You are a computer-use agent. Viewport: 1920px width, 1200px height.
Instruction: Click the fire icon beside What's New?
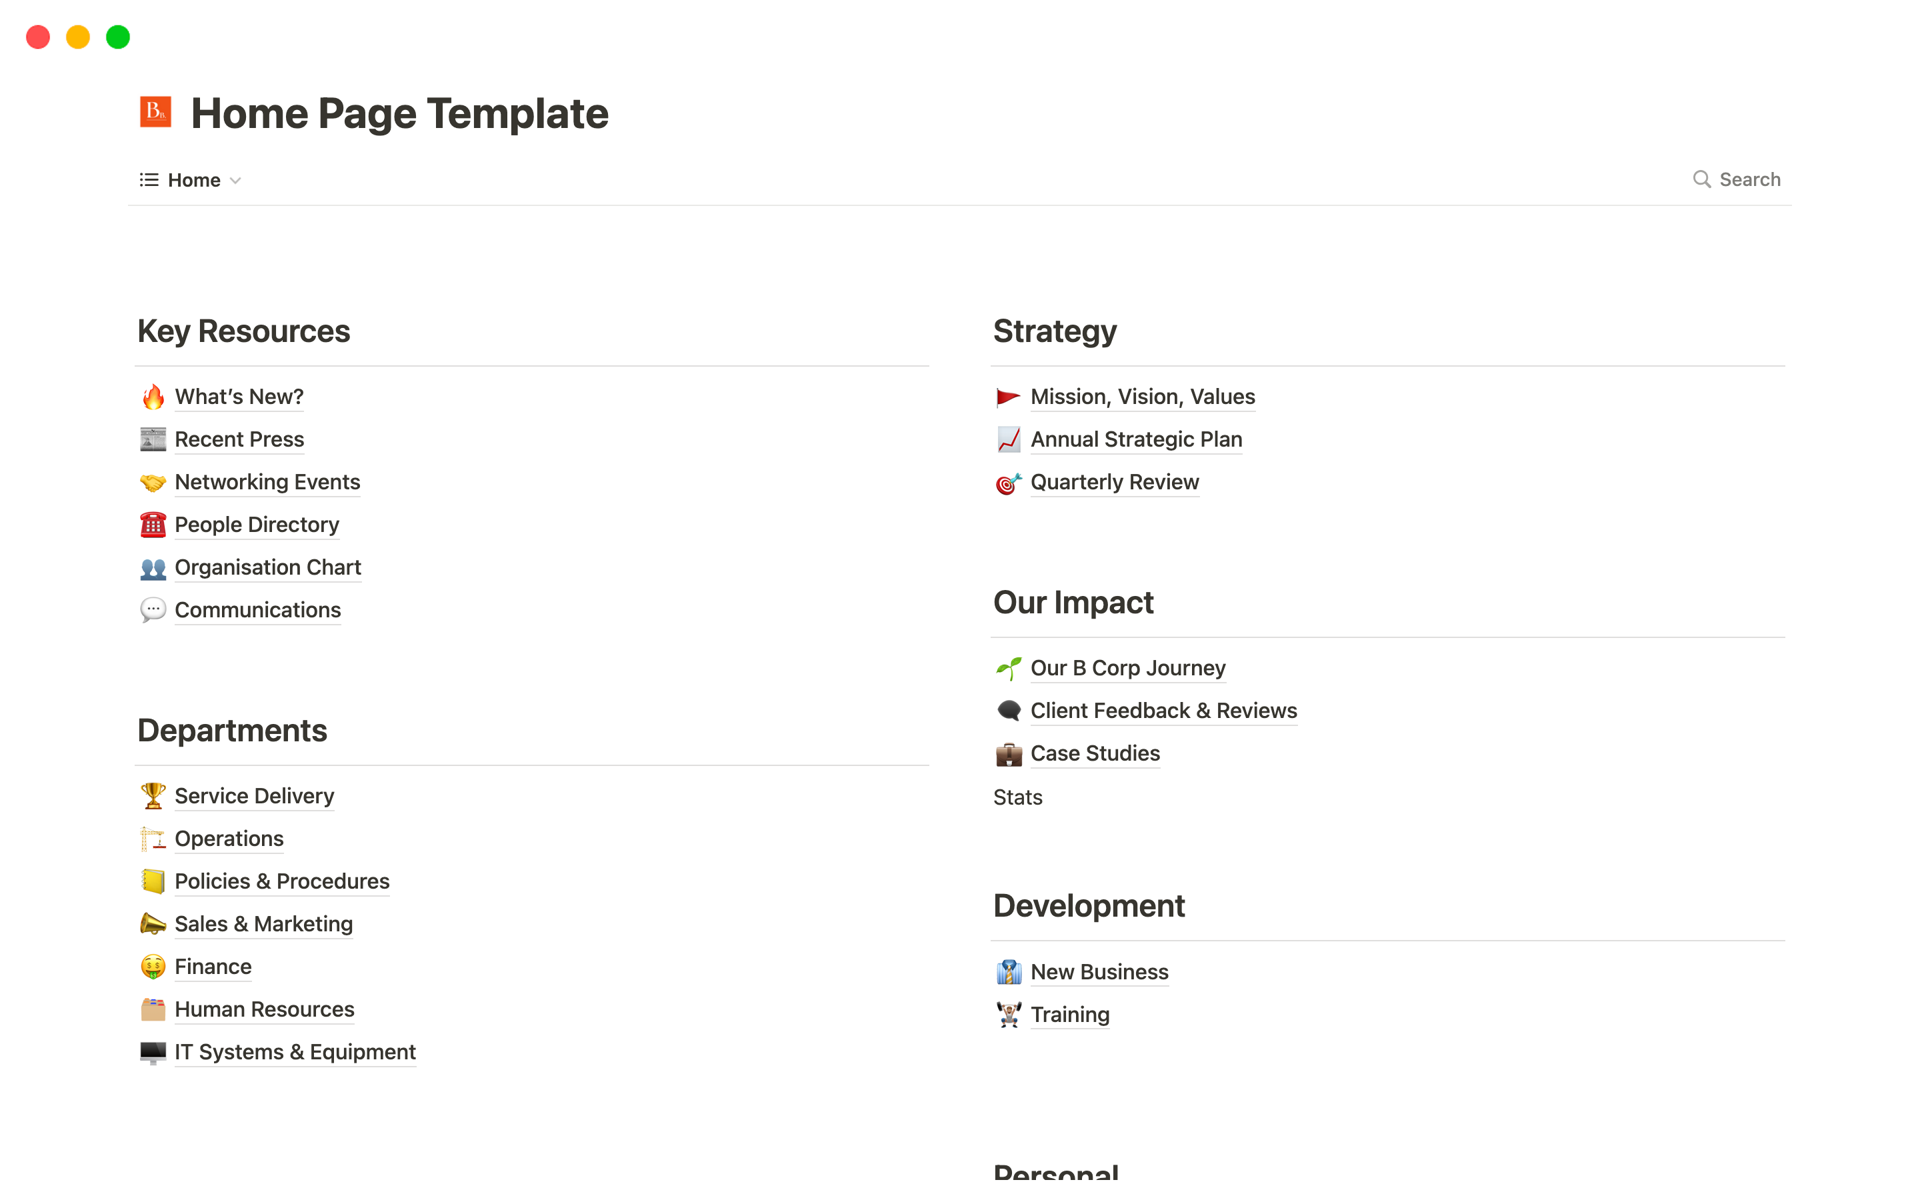(x=153, y=397)
